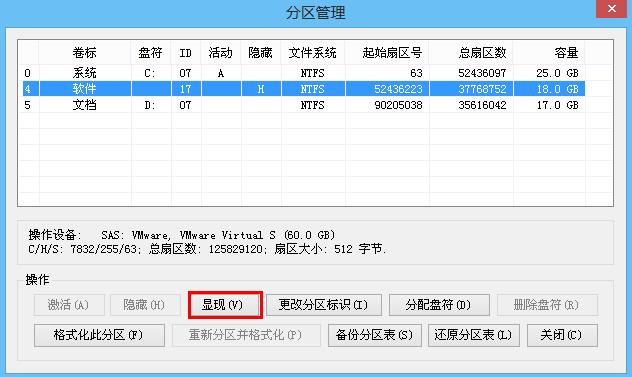Click the 备份分区表(S) button
The image size is (632, 377).
click(374, 335)
